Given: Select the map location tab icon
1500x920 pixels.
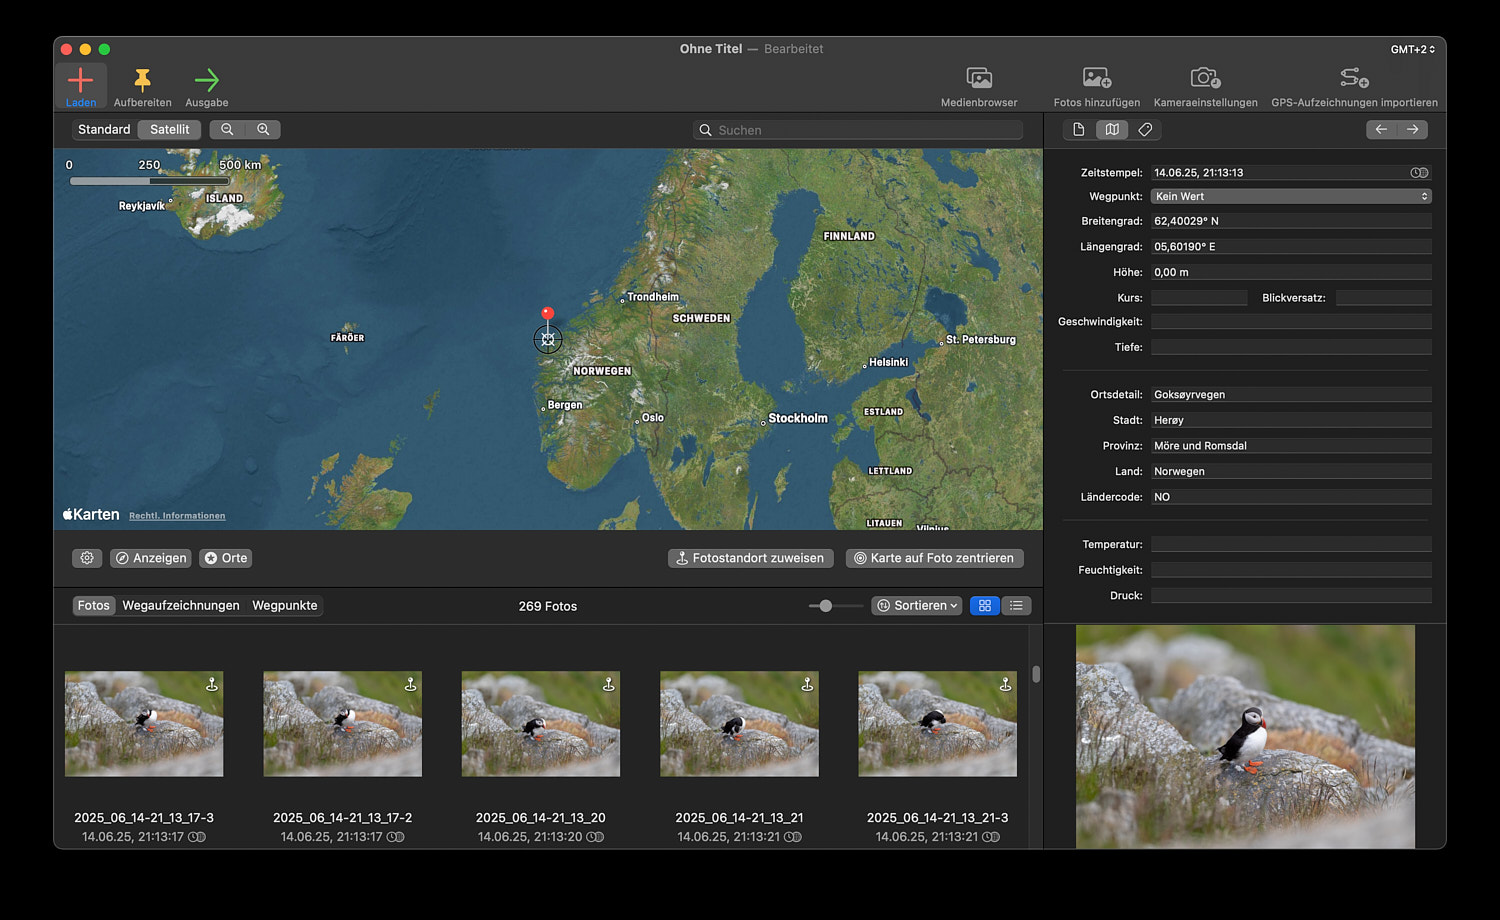Looking at the screenshot, I should (1112, 129).
